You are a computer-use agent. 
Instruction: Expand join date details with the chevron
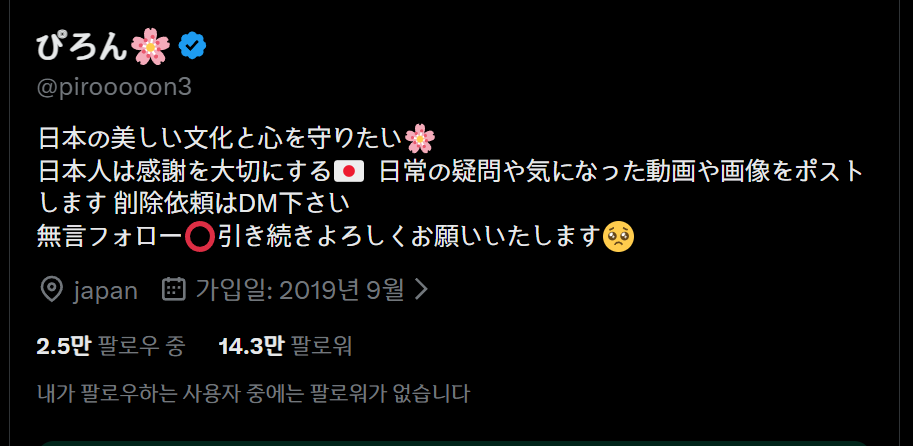tap(422, 289)
